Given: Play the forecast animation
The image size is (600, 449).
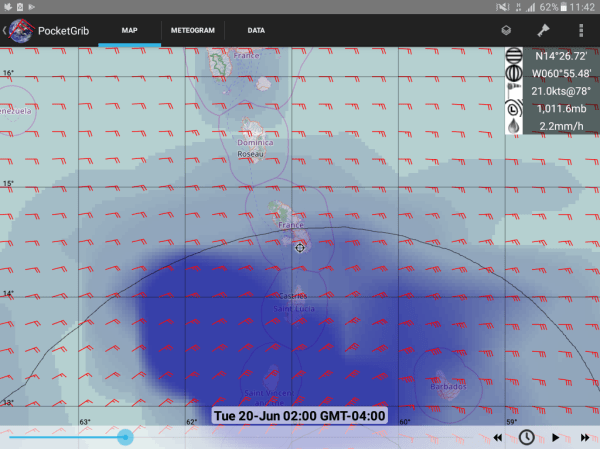Looking at the screenshot, I should click(556, 438).
